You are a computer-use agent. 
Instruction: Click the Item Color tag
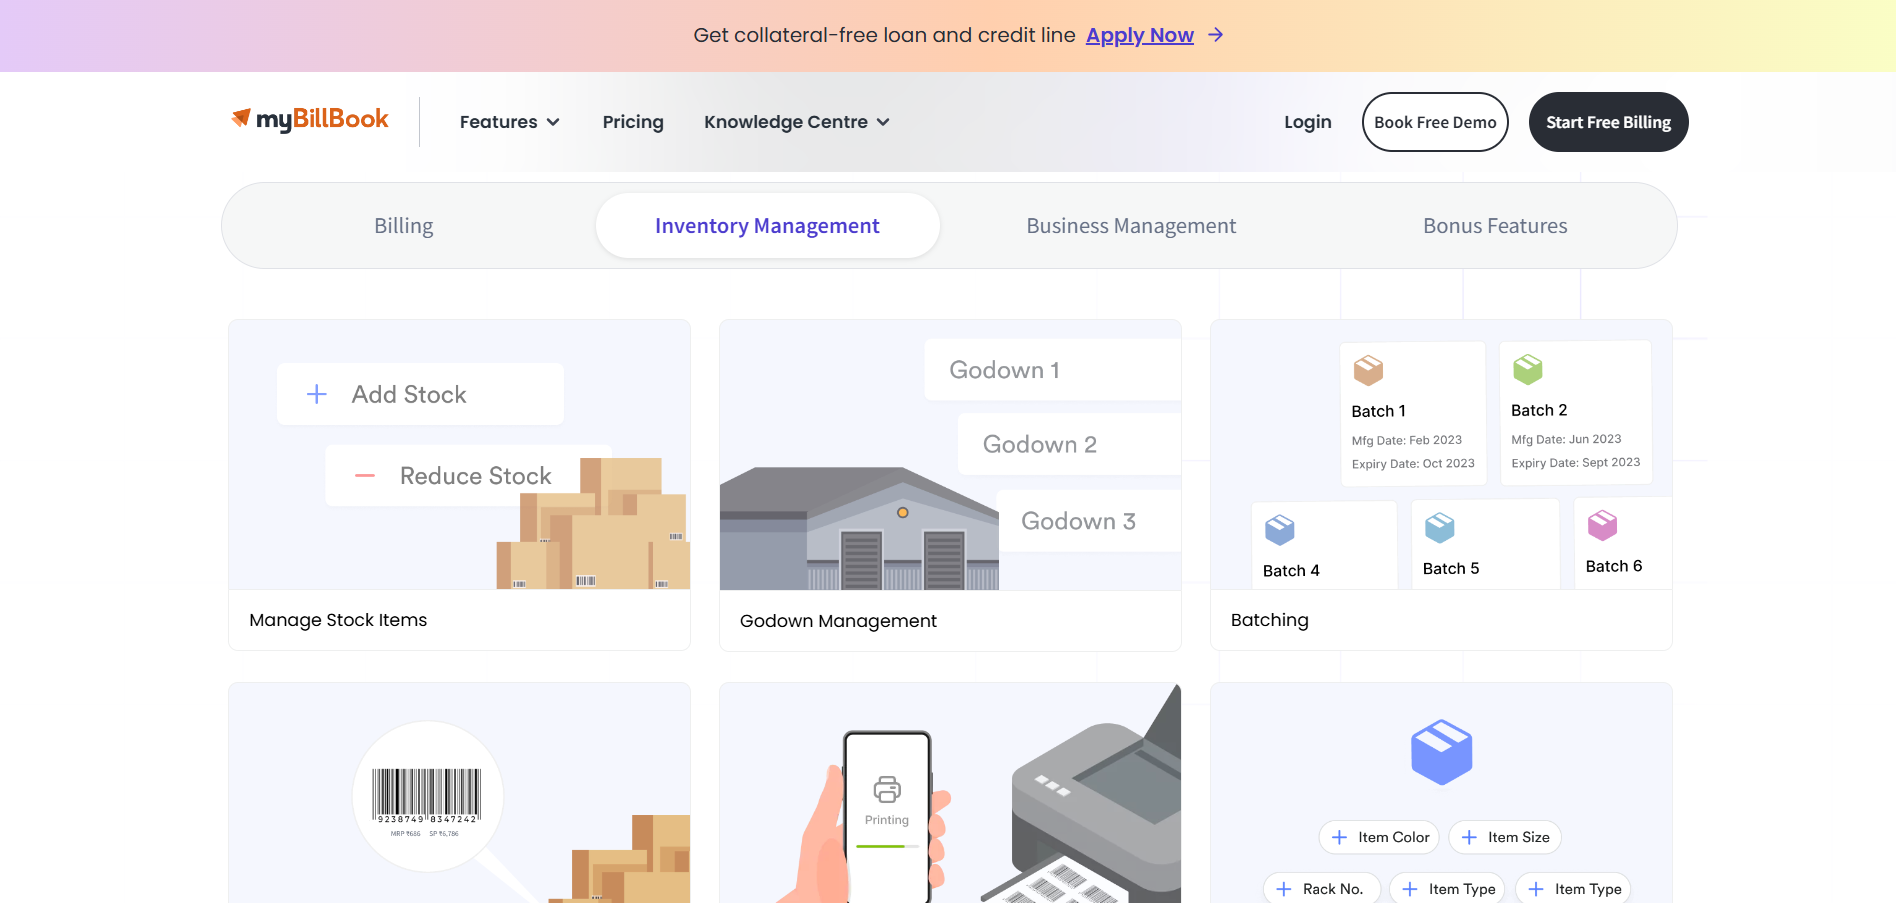coord(1380,837)
